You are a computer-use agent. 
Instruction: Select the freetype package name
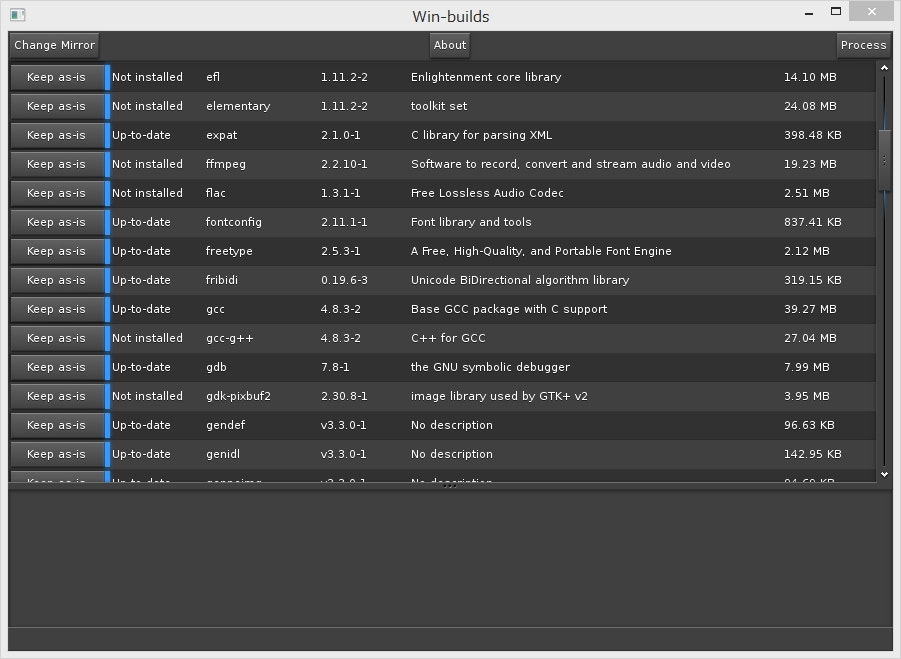coord(229,251)
